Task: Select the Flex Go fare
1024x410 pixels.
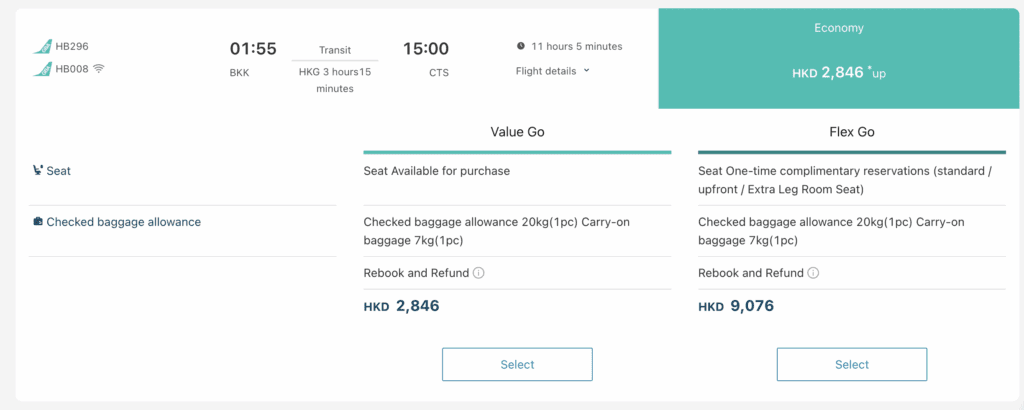Action: pos(851,364)
